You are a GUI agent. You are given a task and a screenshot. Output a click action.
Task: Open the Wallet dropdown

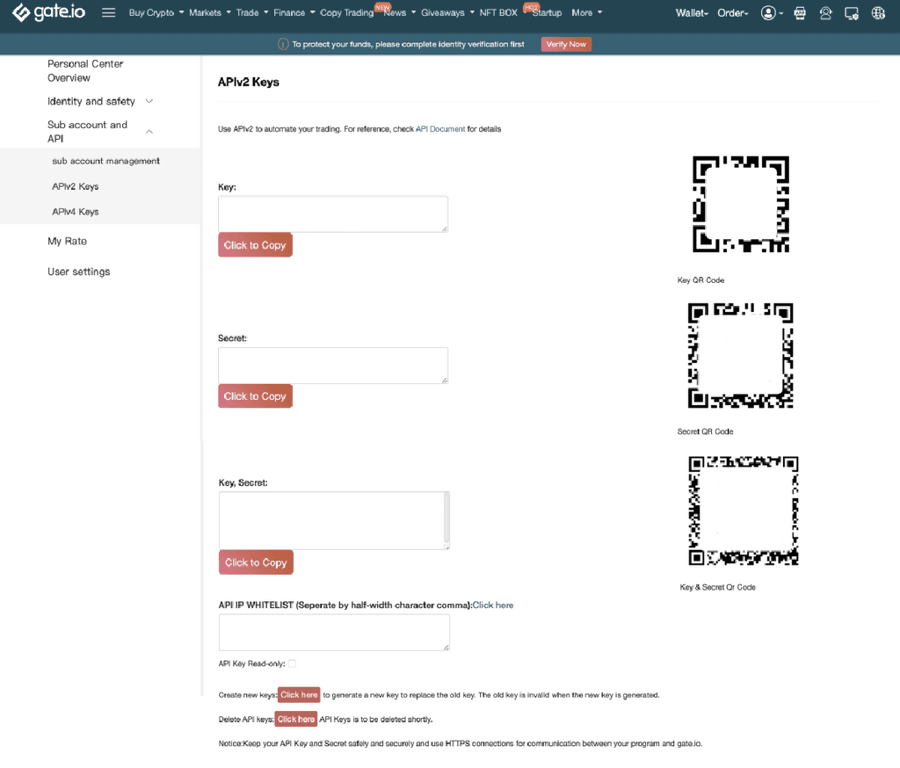(x=692, y=13)
